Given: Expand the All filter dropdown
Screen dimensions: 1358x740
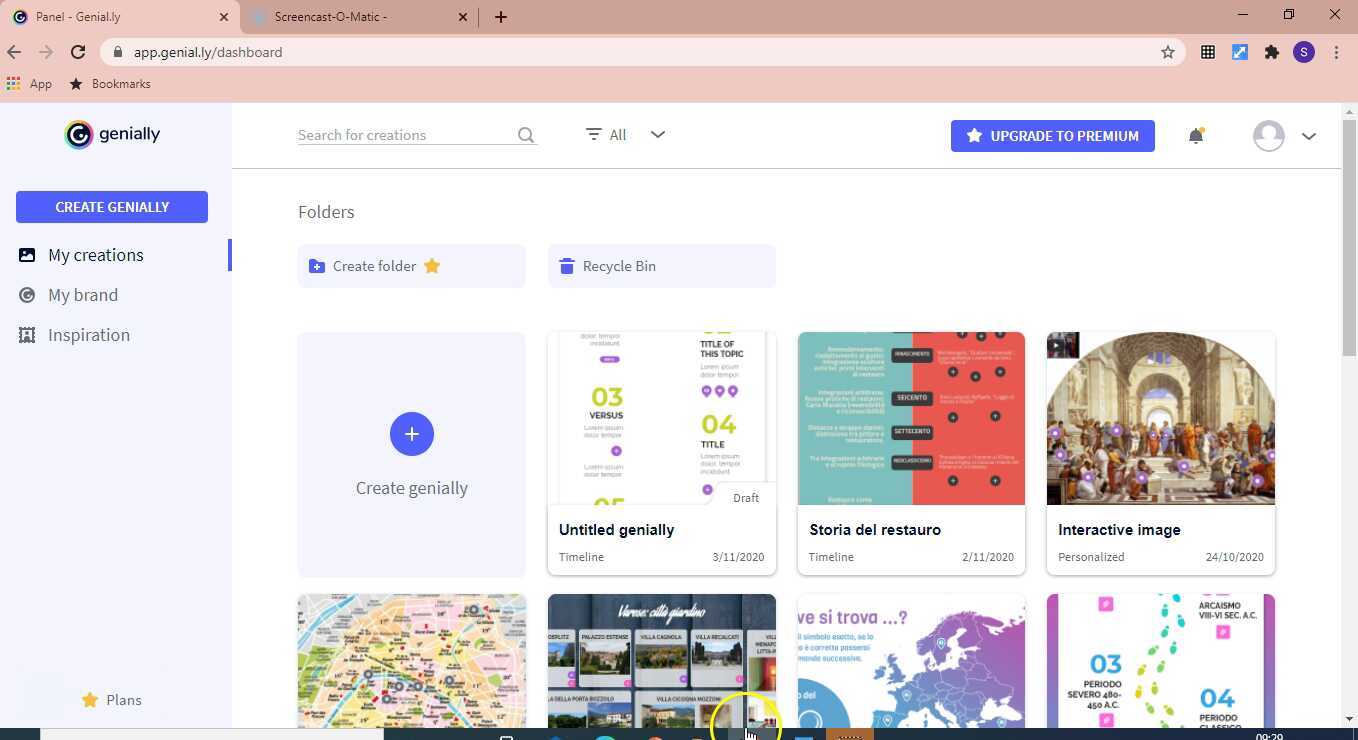Looking at the screenshot, I should [x=657, y=135].
